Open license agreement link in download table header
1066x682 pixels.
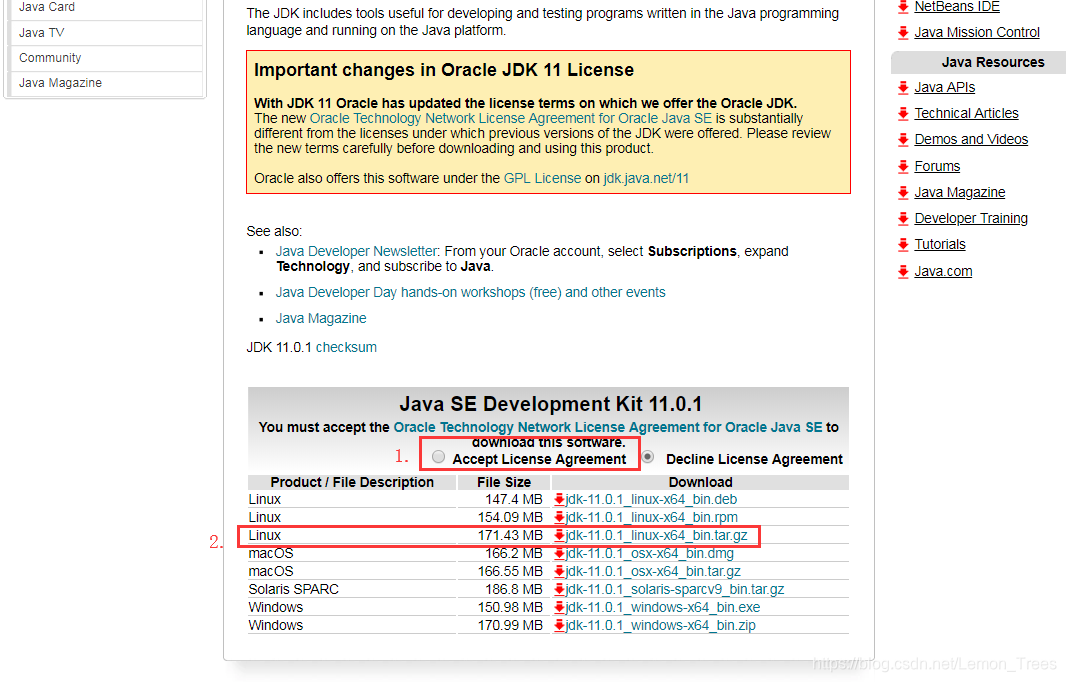[x=608, y=428]
